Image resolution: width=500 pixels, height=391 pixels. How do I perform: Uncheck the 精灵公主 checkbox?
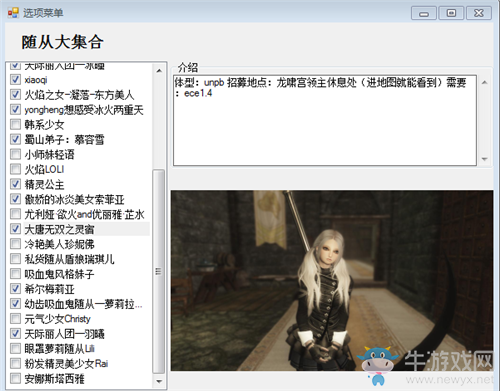(x=15, y=184)
